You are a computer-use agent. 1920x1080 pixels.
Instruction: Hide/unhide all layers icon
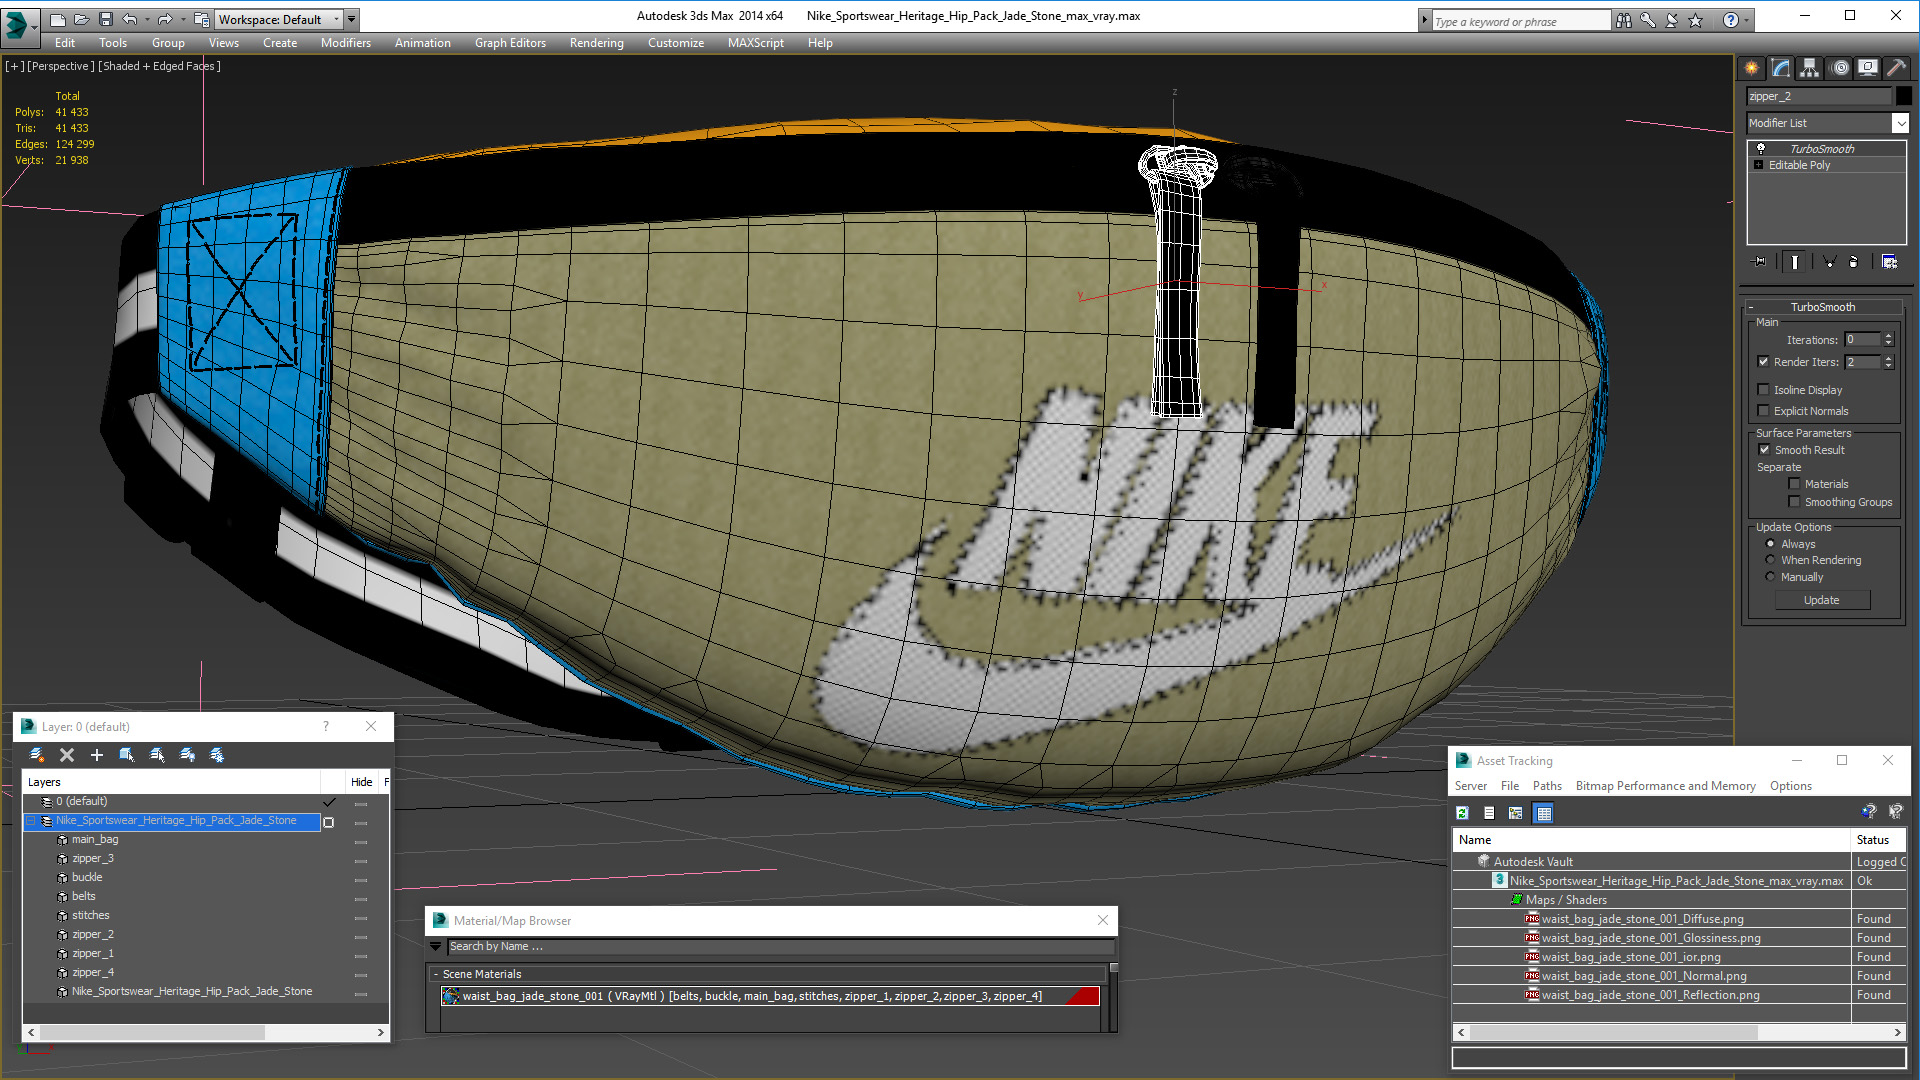pos(187,755)
